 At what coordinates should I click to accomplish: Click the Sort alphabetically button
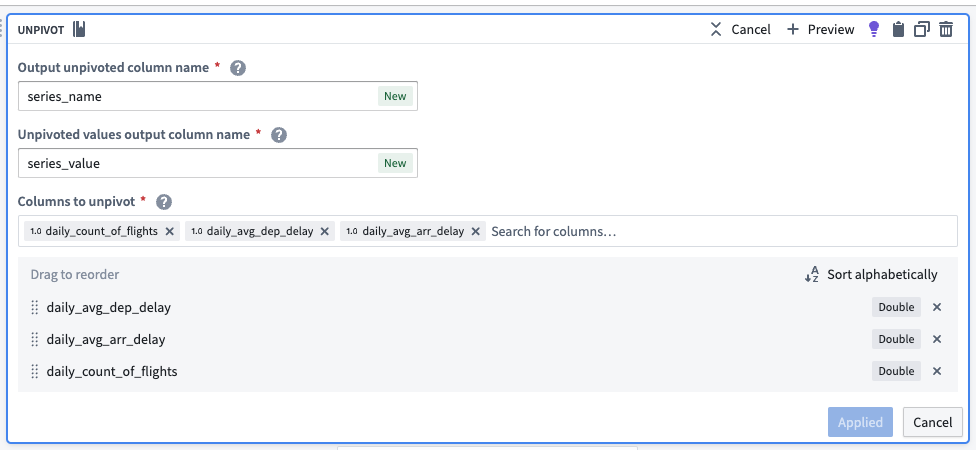(x=870, y=274)
